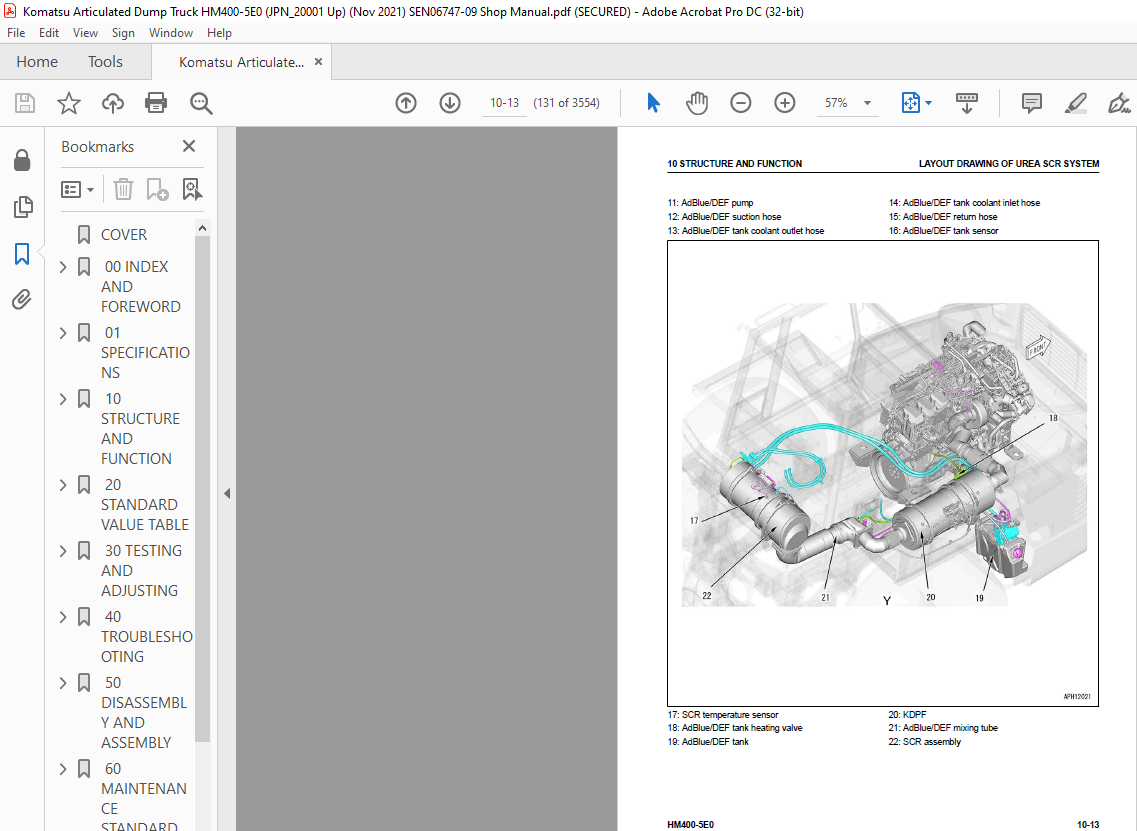The width and height of the screenshot is (1137, 831).
Task: Add document to starred with star icon
Action: [69, 103]
